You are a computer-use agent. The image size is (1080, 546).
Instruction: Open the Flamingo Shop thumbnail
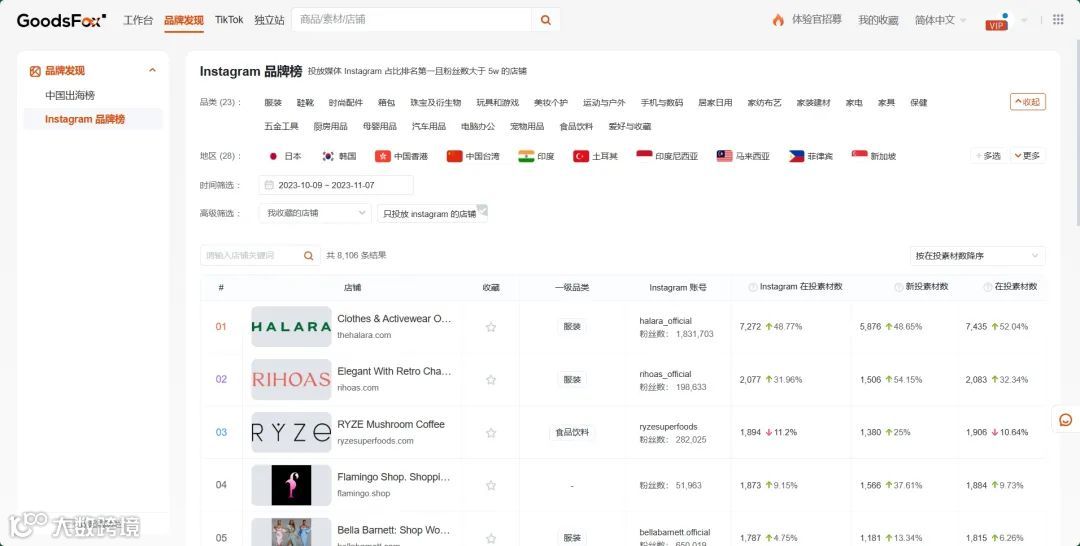coord(291,485)
